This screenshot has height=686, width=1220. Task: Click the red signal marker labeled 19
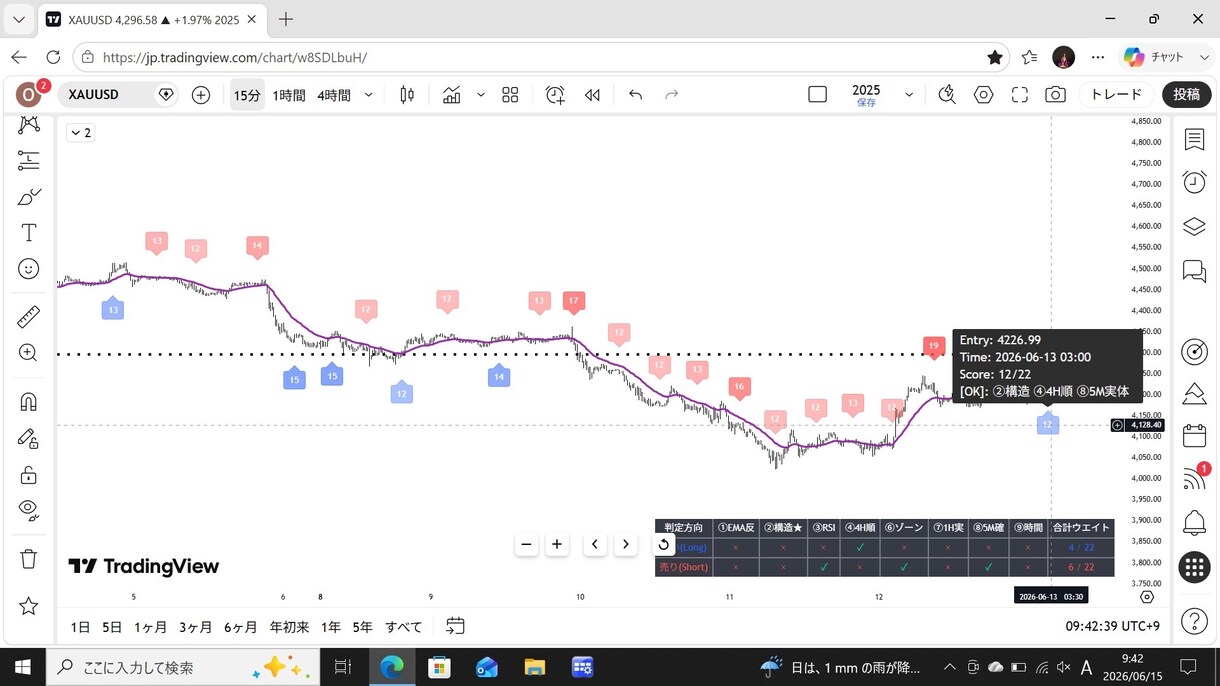point(933,347)
